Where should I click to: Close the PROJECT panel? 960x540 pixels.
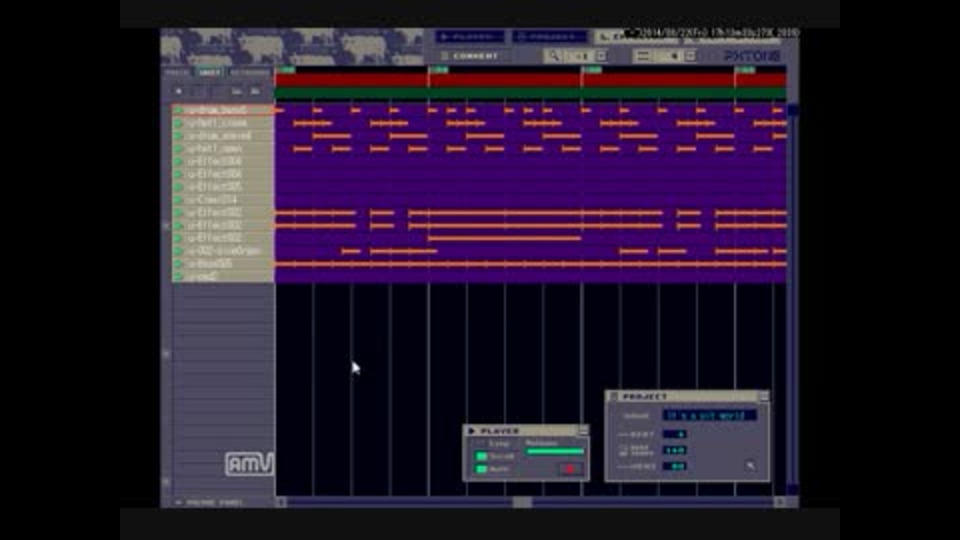coord(763,397)
